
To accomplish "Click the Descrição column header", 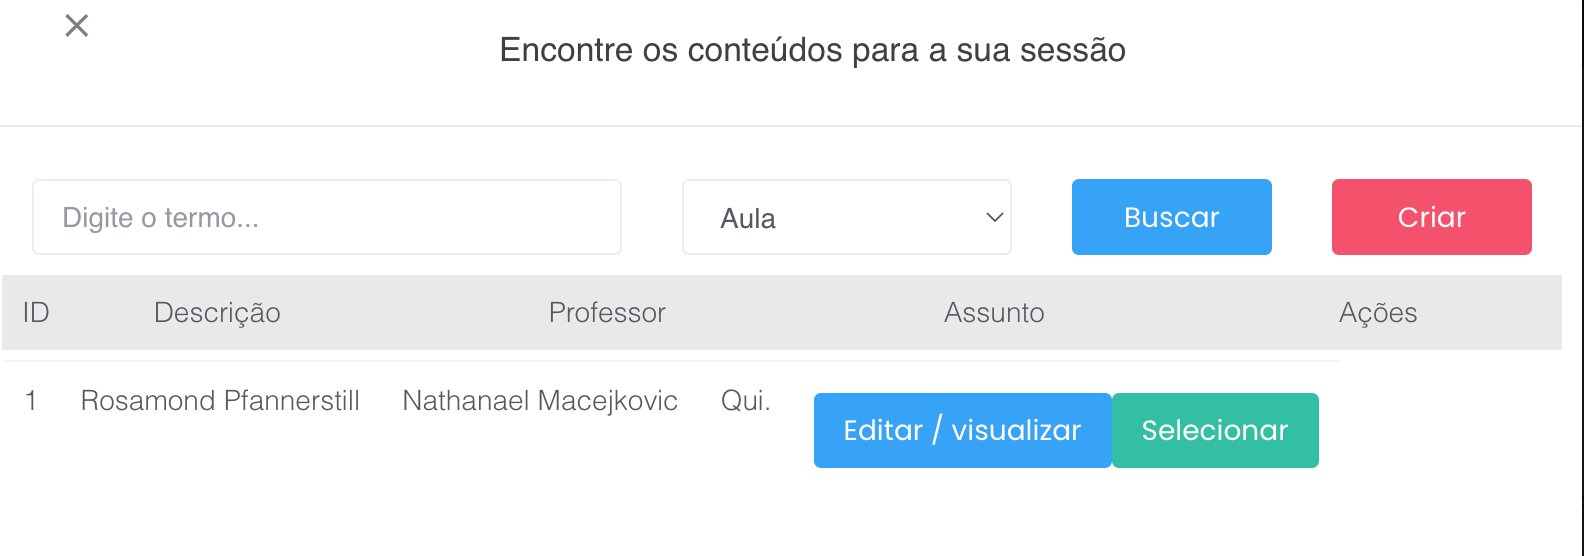I will (217, 313).
